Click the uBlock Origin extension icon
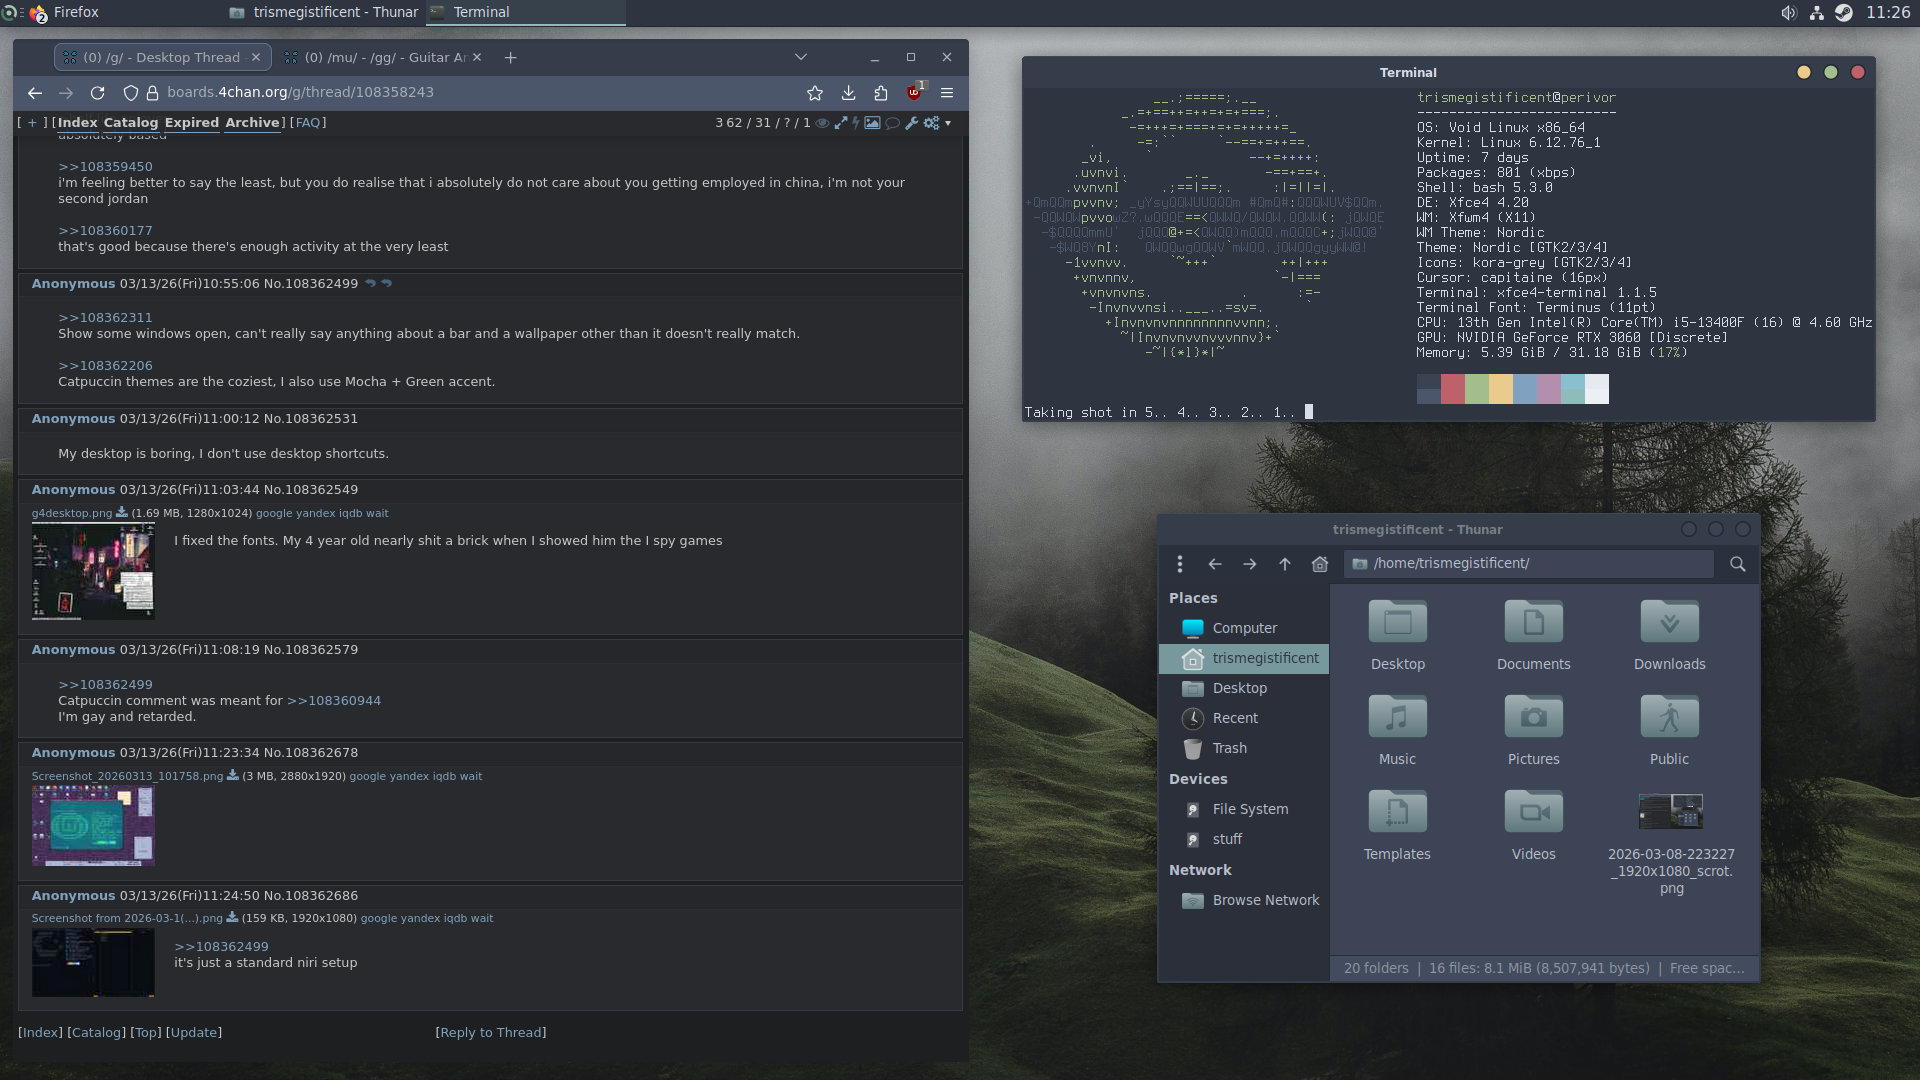The height and width of the screenshot is (1080, 1920). click(914, 92)
